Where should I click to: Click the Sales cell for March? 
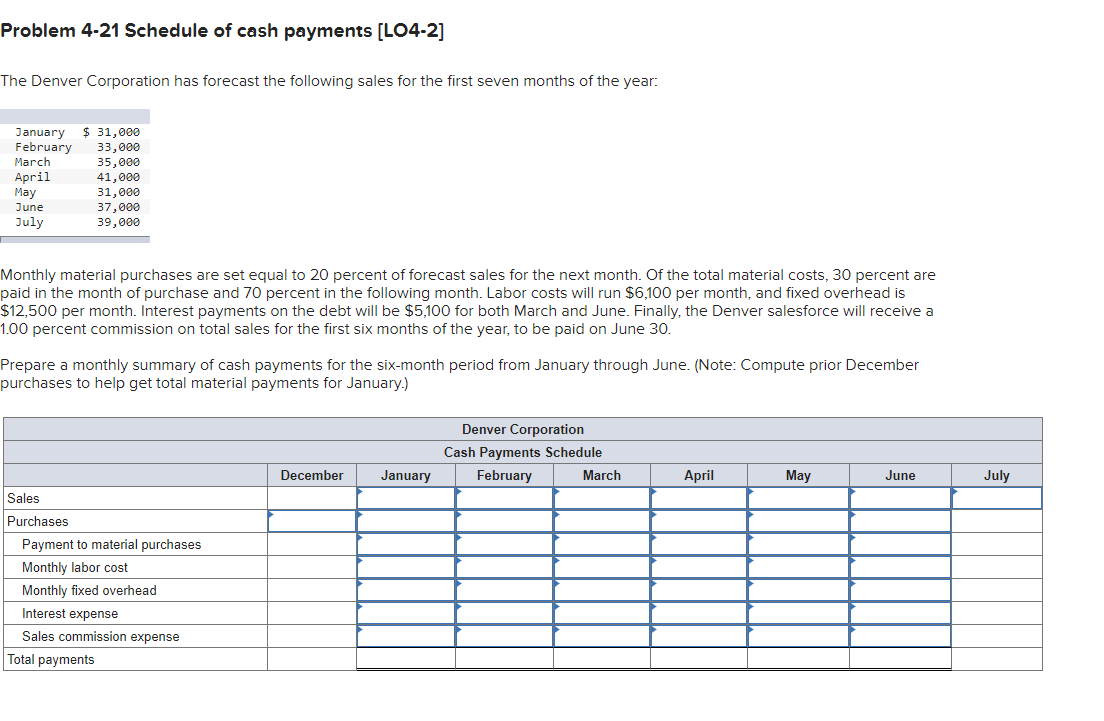coord(602,498)
